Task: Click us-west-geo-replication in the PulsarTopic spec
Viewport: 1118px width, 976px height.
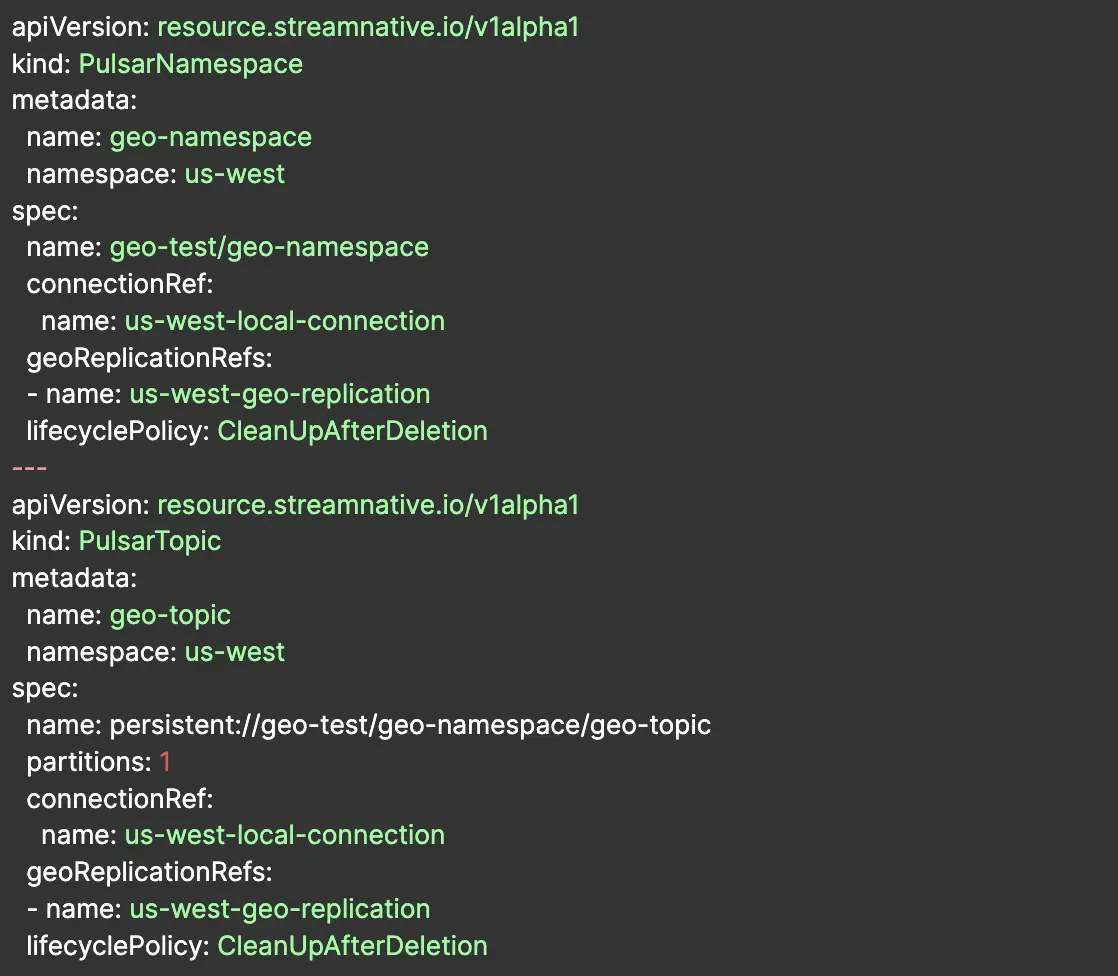Action: 279,909
